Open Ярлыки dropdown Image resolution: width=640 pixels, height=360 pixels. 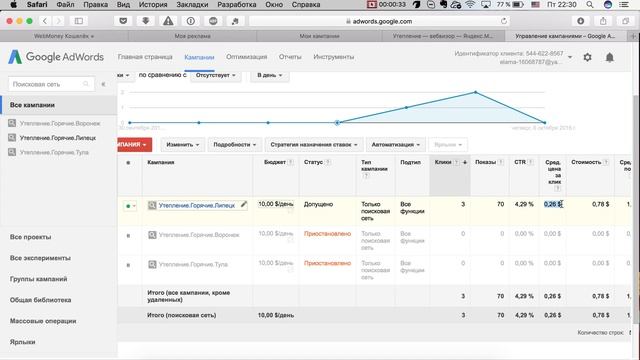click(448, 144)
